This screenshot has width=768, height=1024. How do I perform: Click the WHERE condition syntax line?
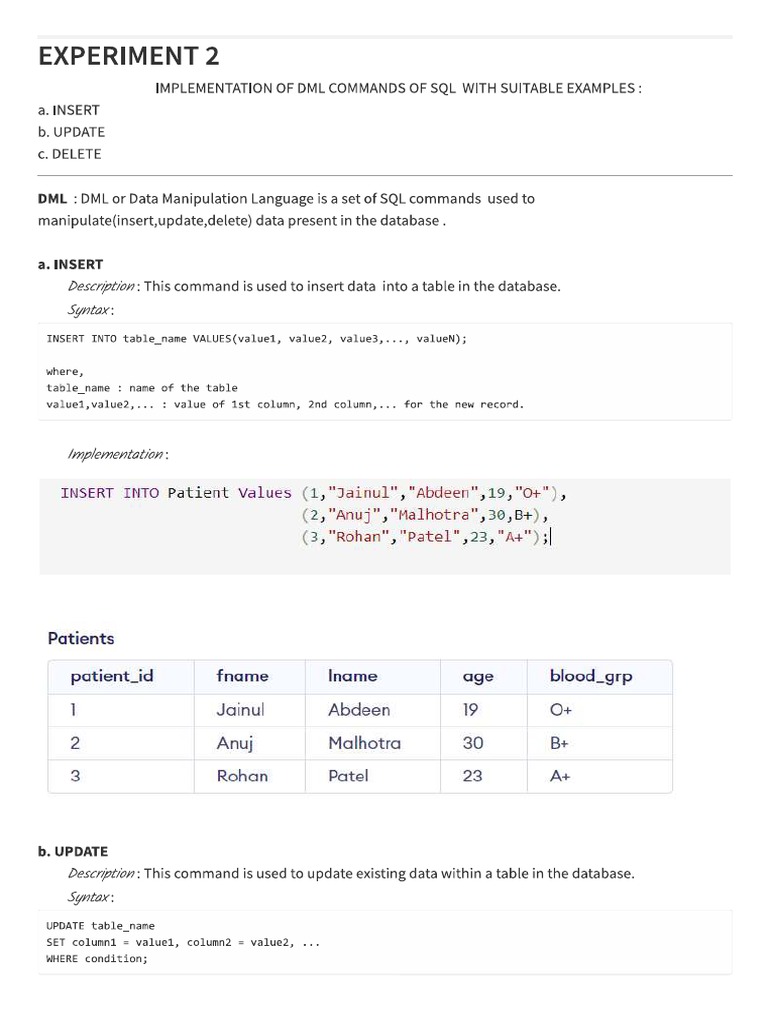pyautogui.click(x=97, y=958)
